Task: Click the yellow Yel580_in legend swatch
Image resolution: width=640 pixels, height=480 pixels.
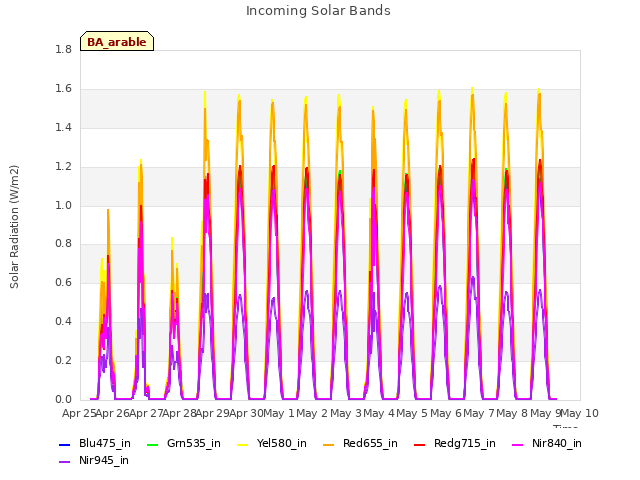Action: coord(243,444)
